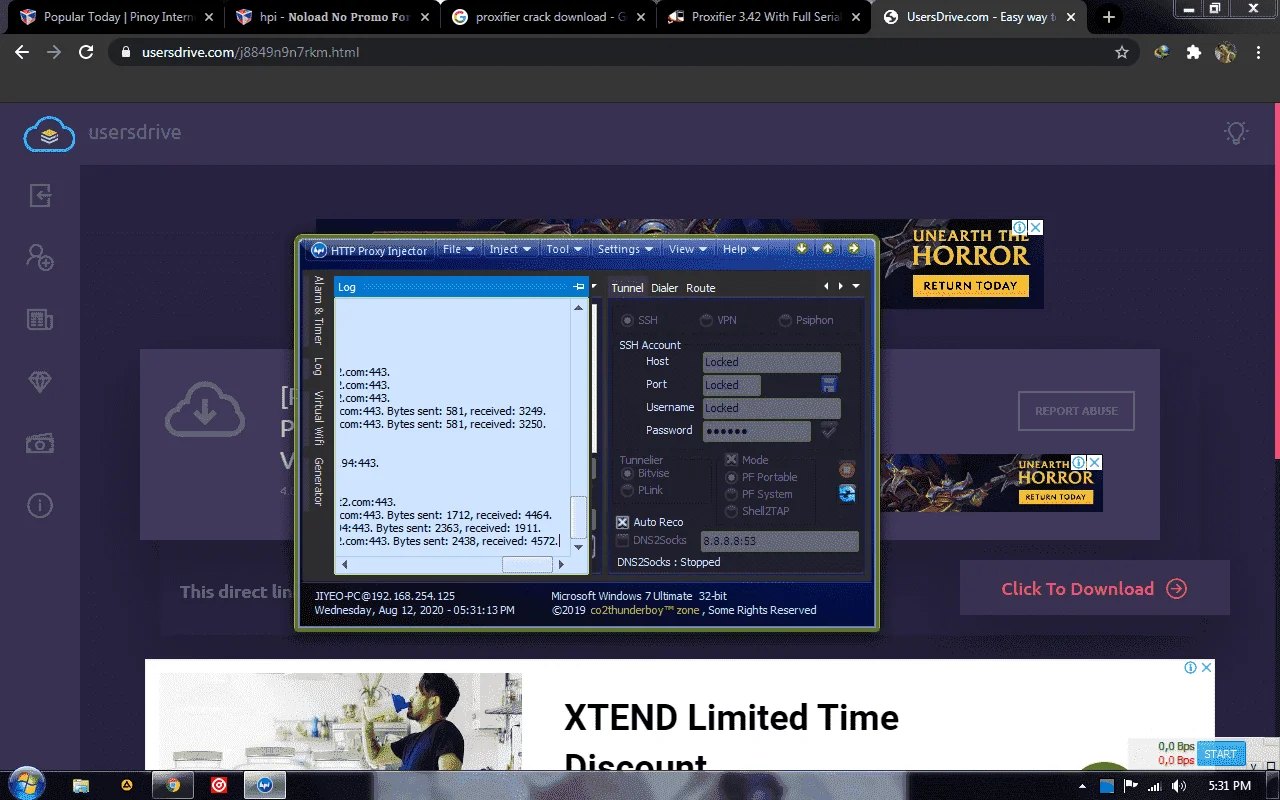Click the add-user icon in usersdrive sidebar
Image resolution: width=1280 pixels, height=800 pixels.
40,257
